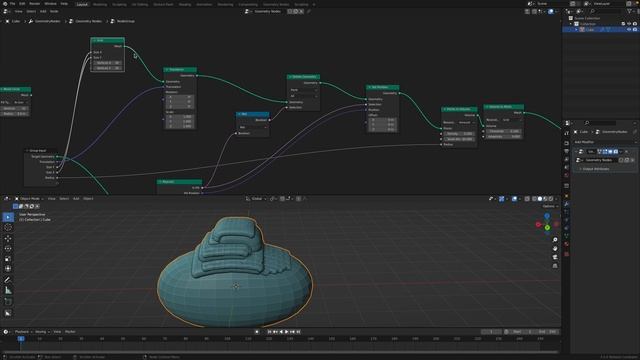
Task: Click the current frame marker in the timeline
Action: (x=21, y=339)
